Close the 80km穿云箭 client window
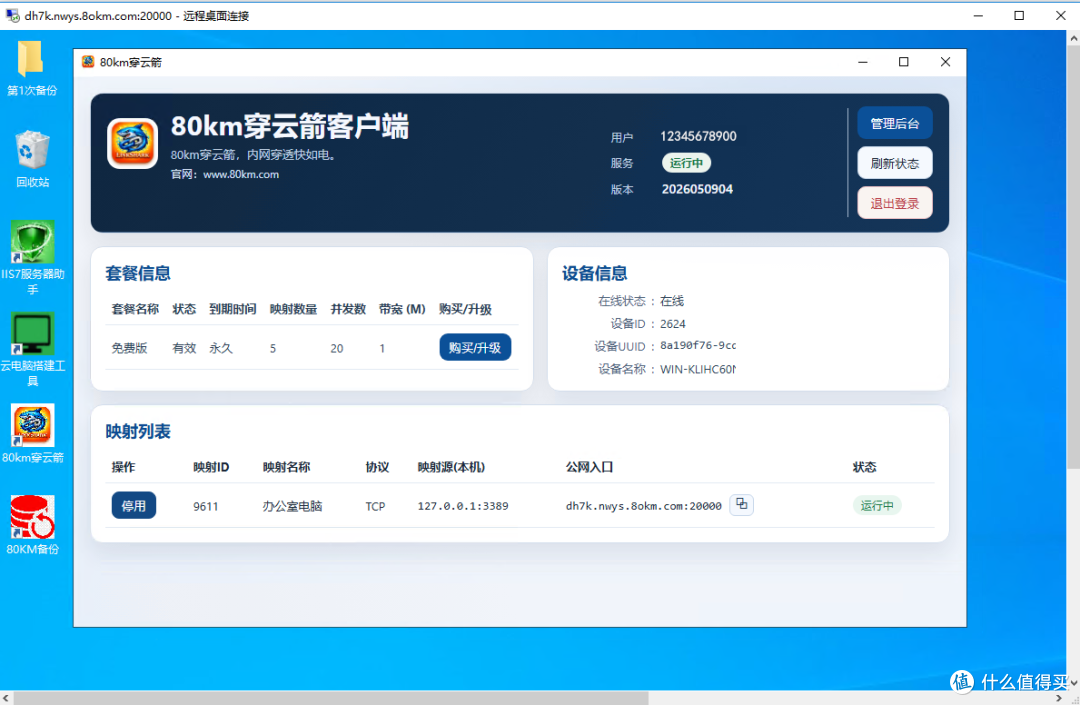This screenshot has height=705, width=1080. [945, 62]
